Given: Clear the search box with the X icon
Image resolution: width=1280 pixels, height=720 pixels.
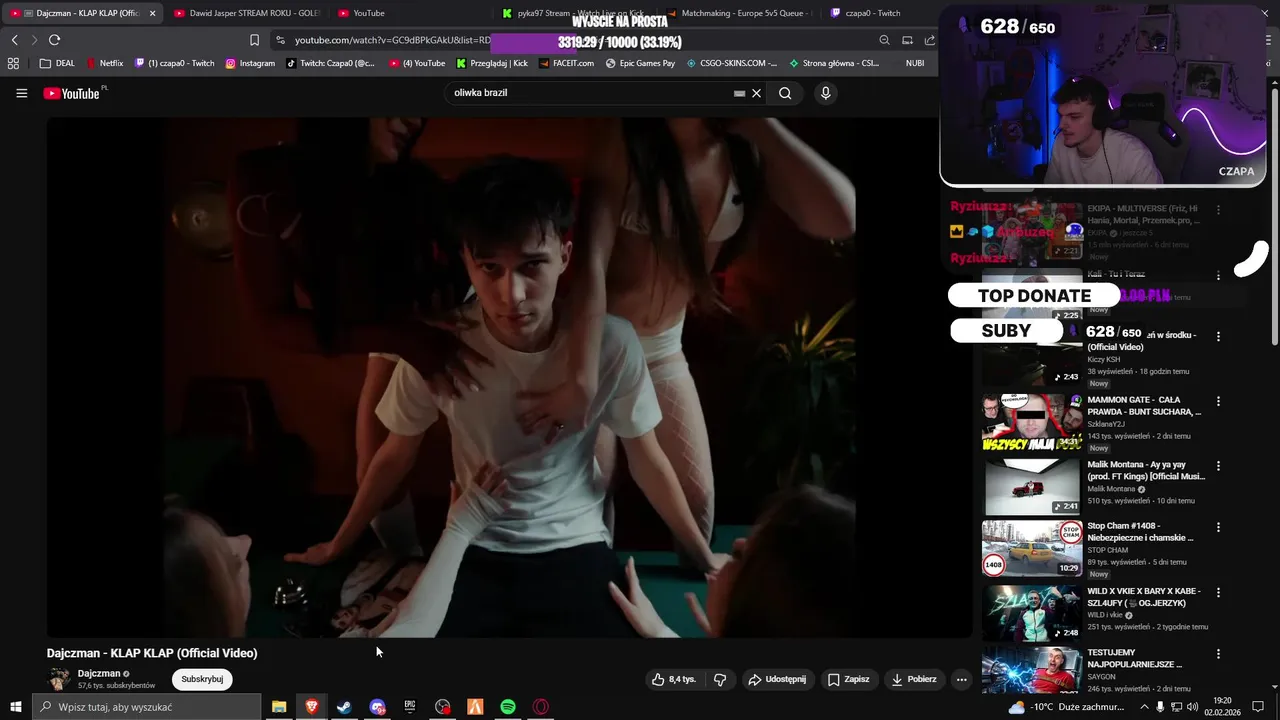Looking at the screenshot, I should pyautogui.click(x=757, y=93).
